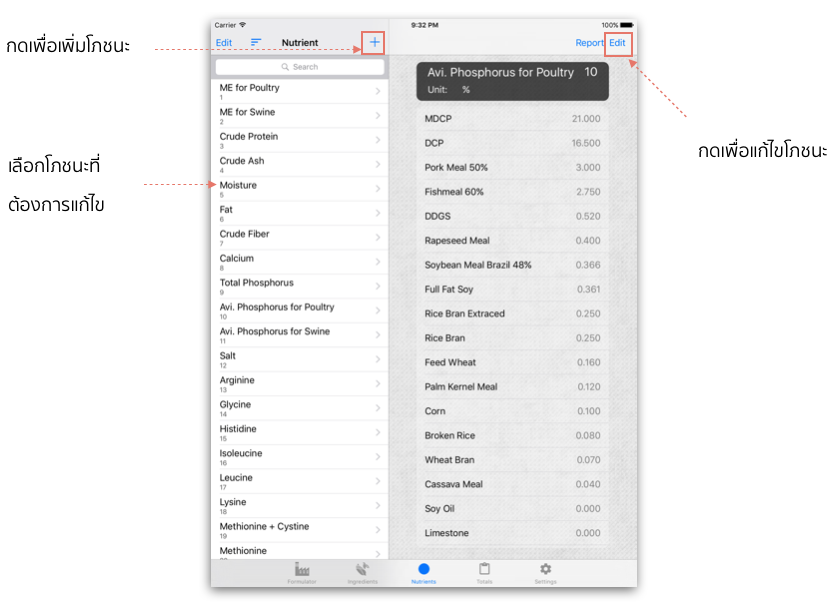Select the MDCP ingredient row
Image resolution: width=837 pixels, height=605 pixels.
(x=512, y=119)
